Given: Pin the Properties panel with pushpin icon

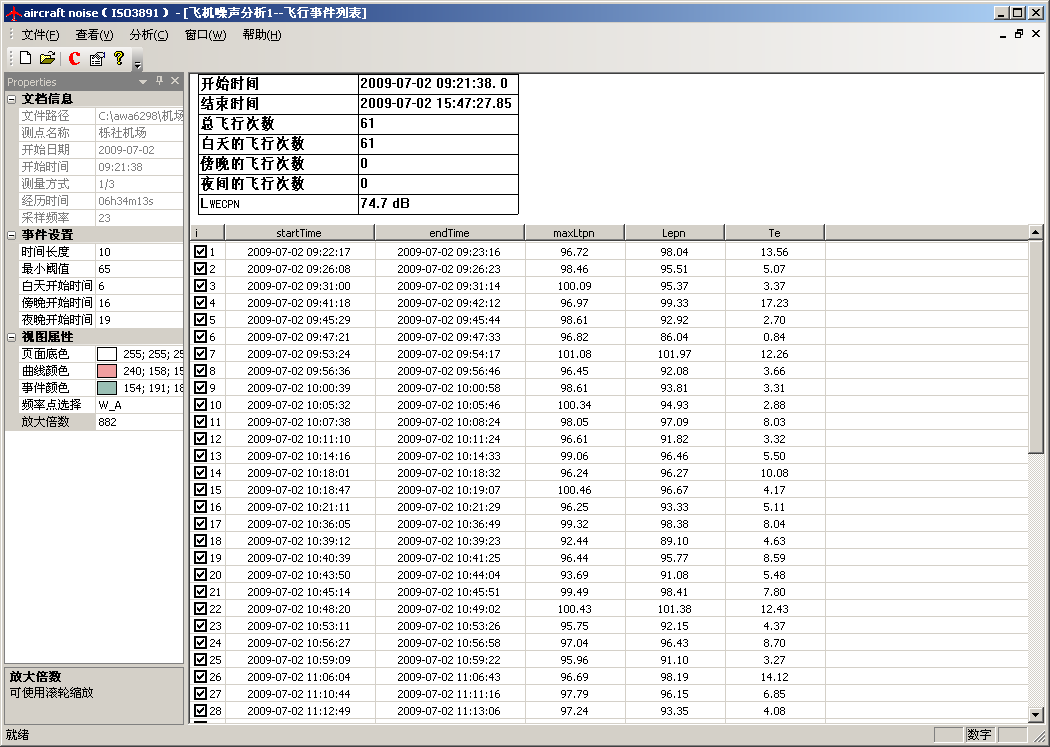Looking at the screenshot, I should click(x=159, y=81).
